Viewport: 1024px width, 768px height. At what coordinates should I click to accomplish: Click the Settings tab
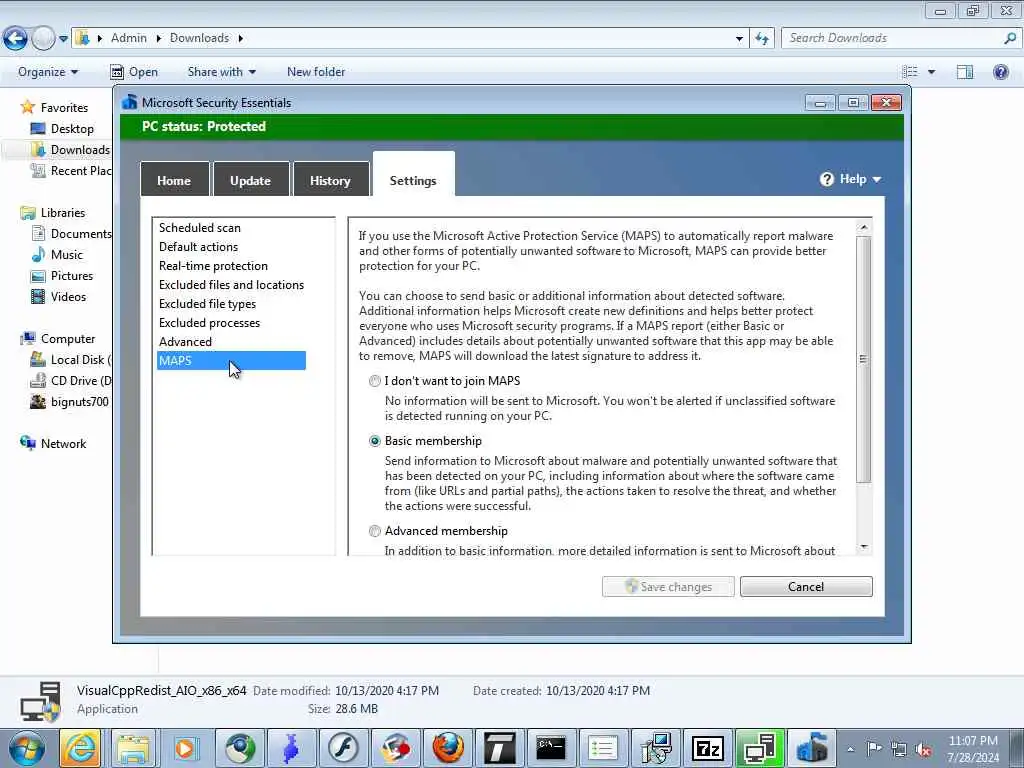click(413, 174)
